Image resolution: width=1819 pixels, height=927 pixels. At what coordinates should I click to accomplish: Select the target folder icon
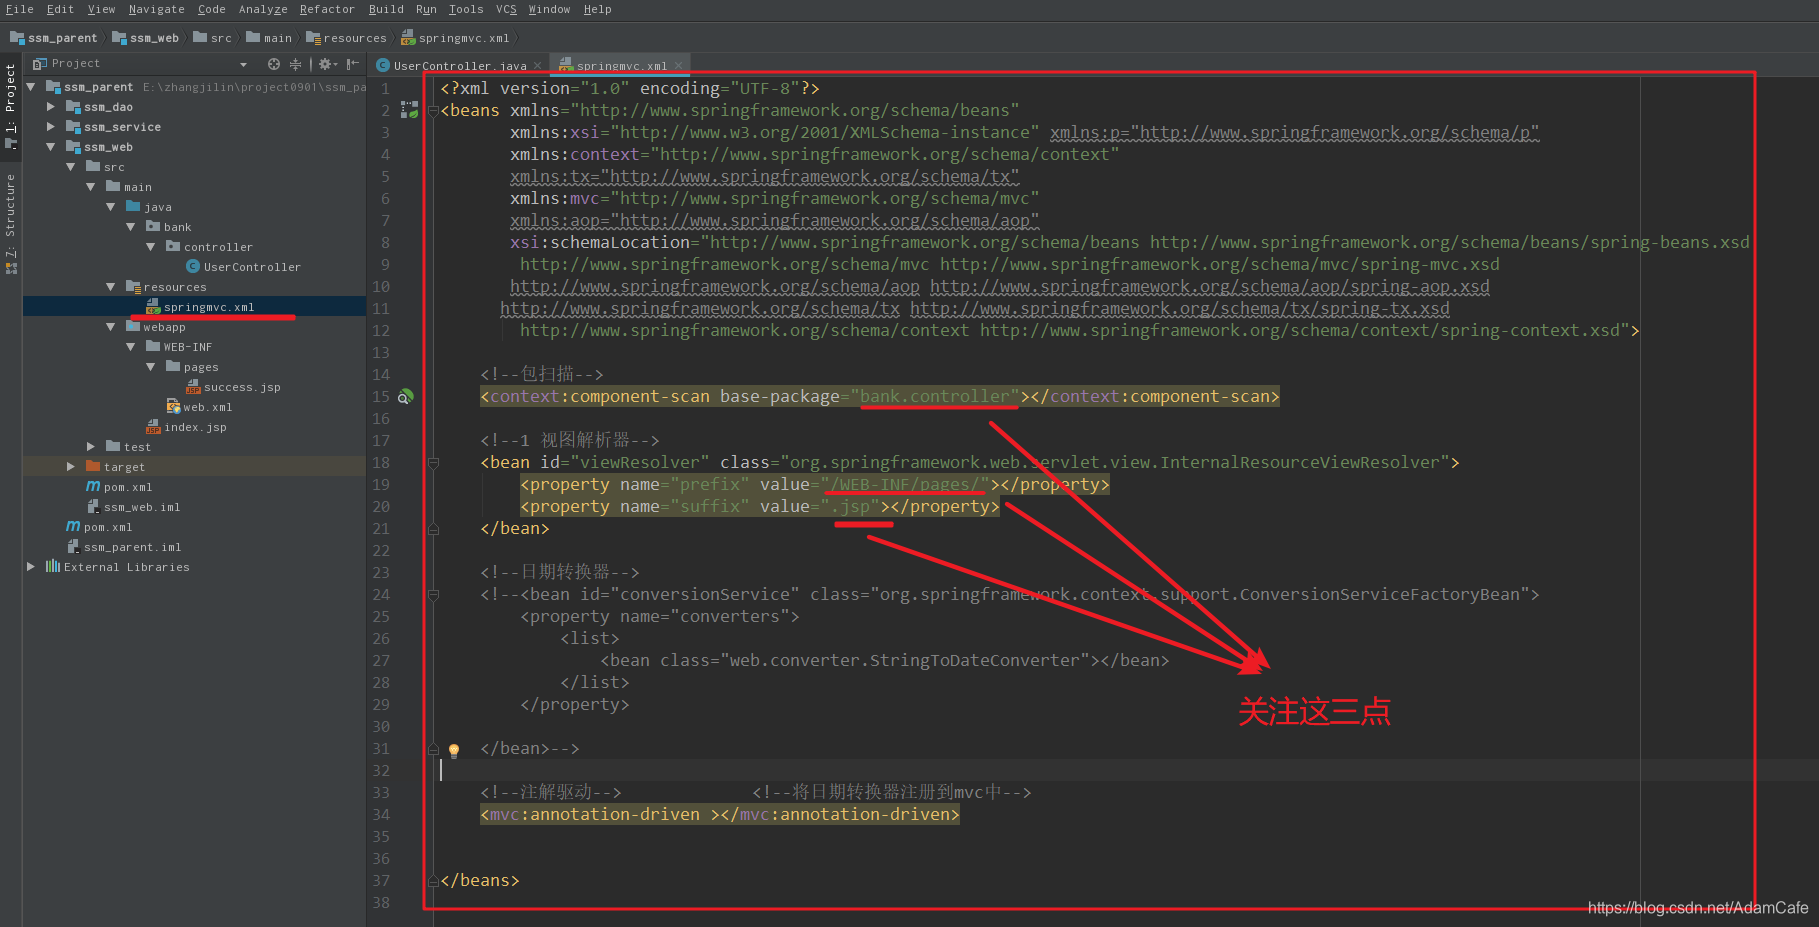[x=93, y=466]
